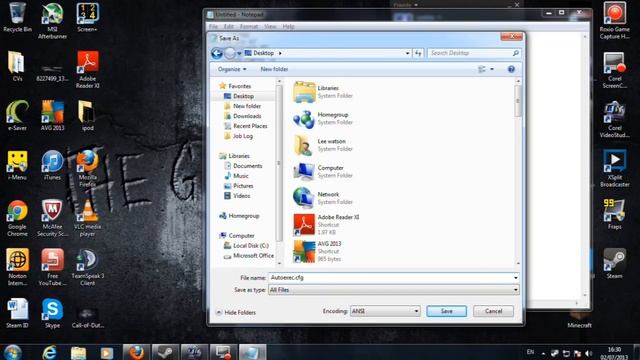Click the refresh button beside address bar
Viewport: 640px width, 360px height.
pos(418,53)
